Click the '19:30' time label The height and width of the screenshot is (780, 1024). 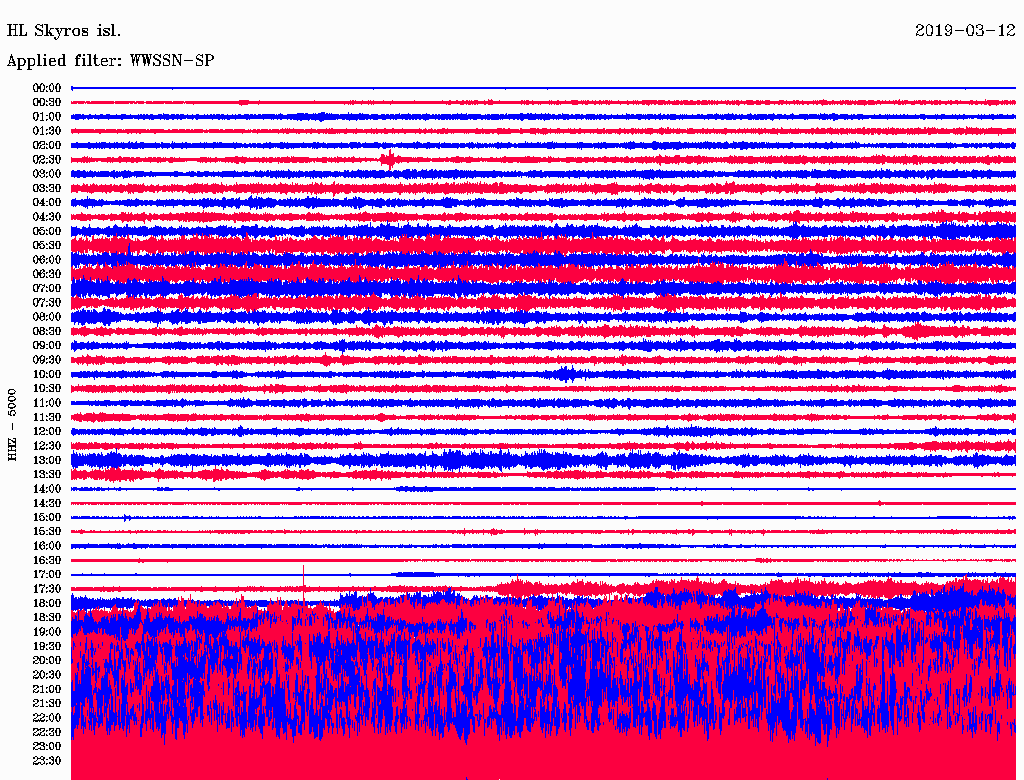(x=47, y=646)
